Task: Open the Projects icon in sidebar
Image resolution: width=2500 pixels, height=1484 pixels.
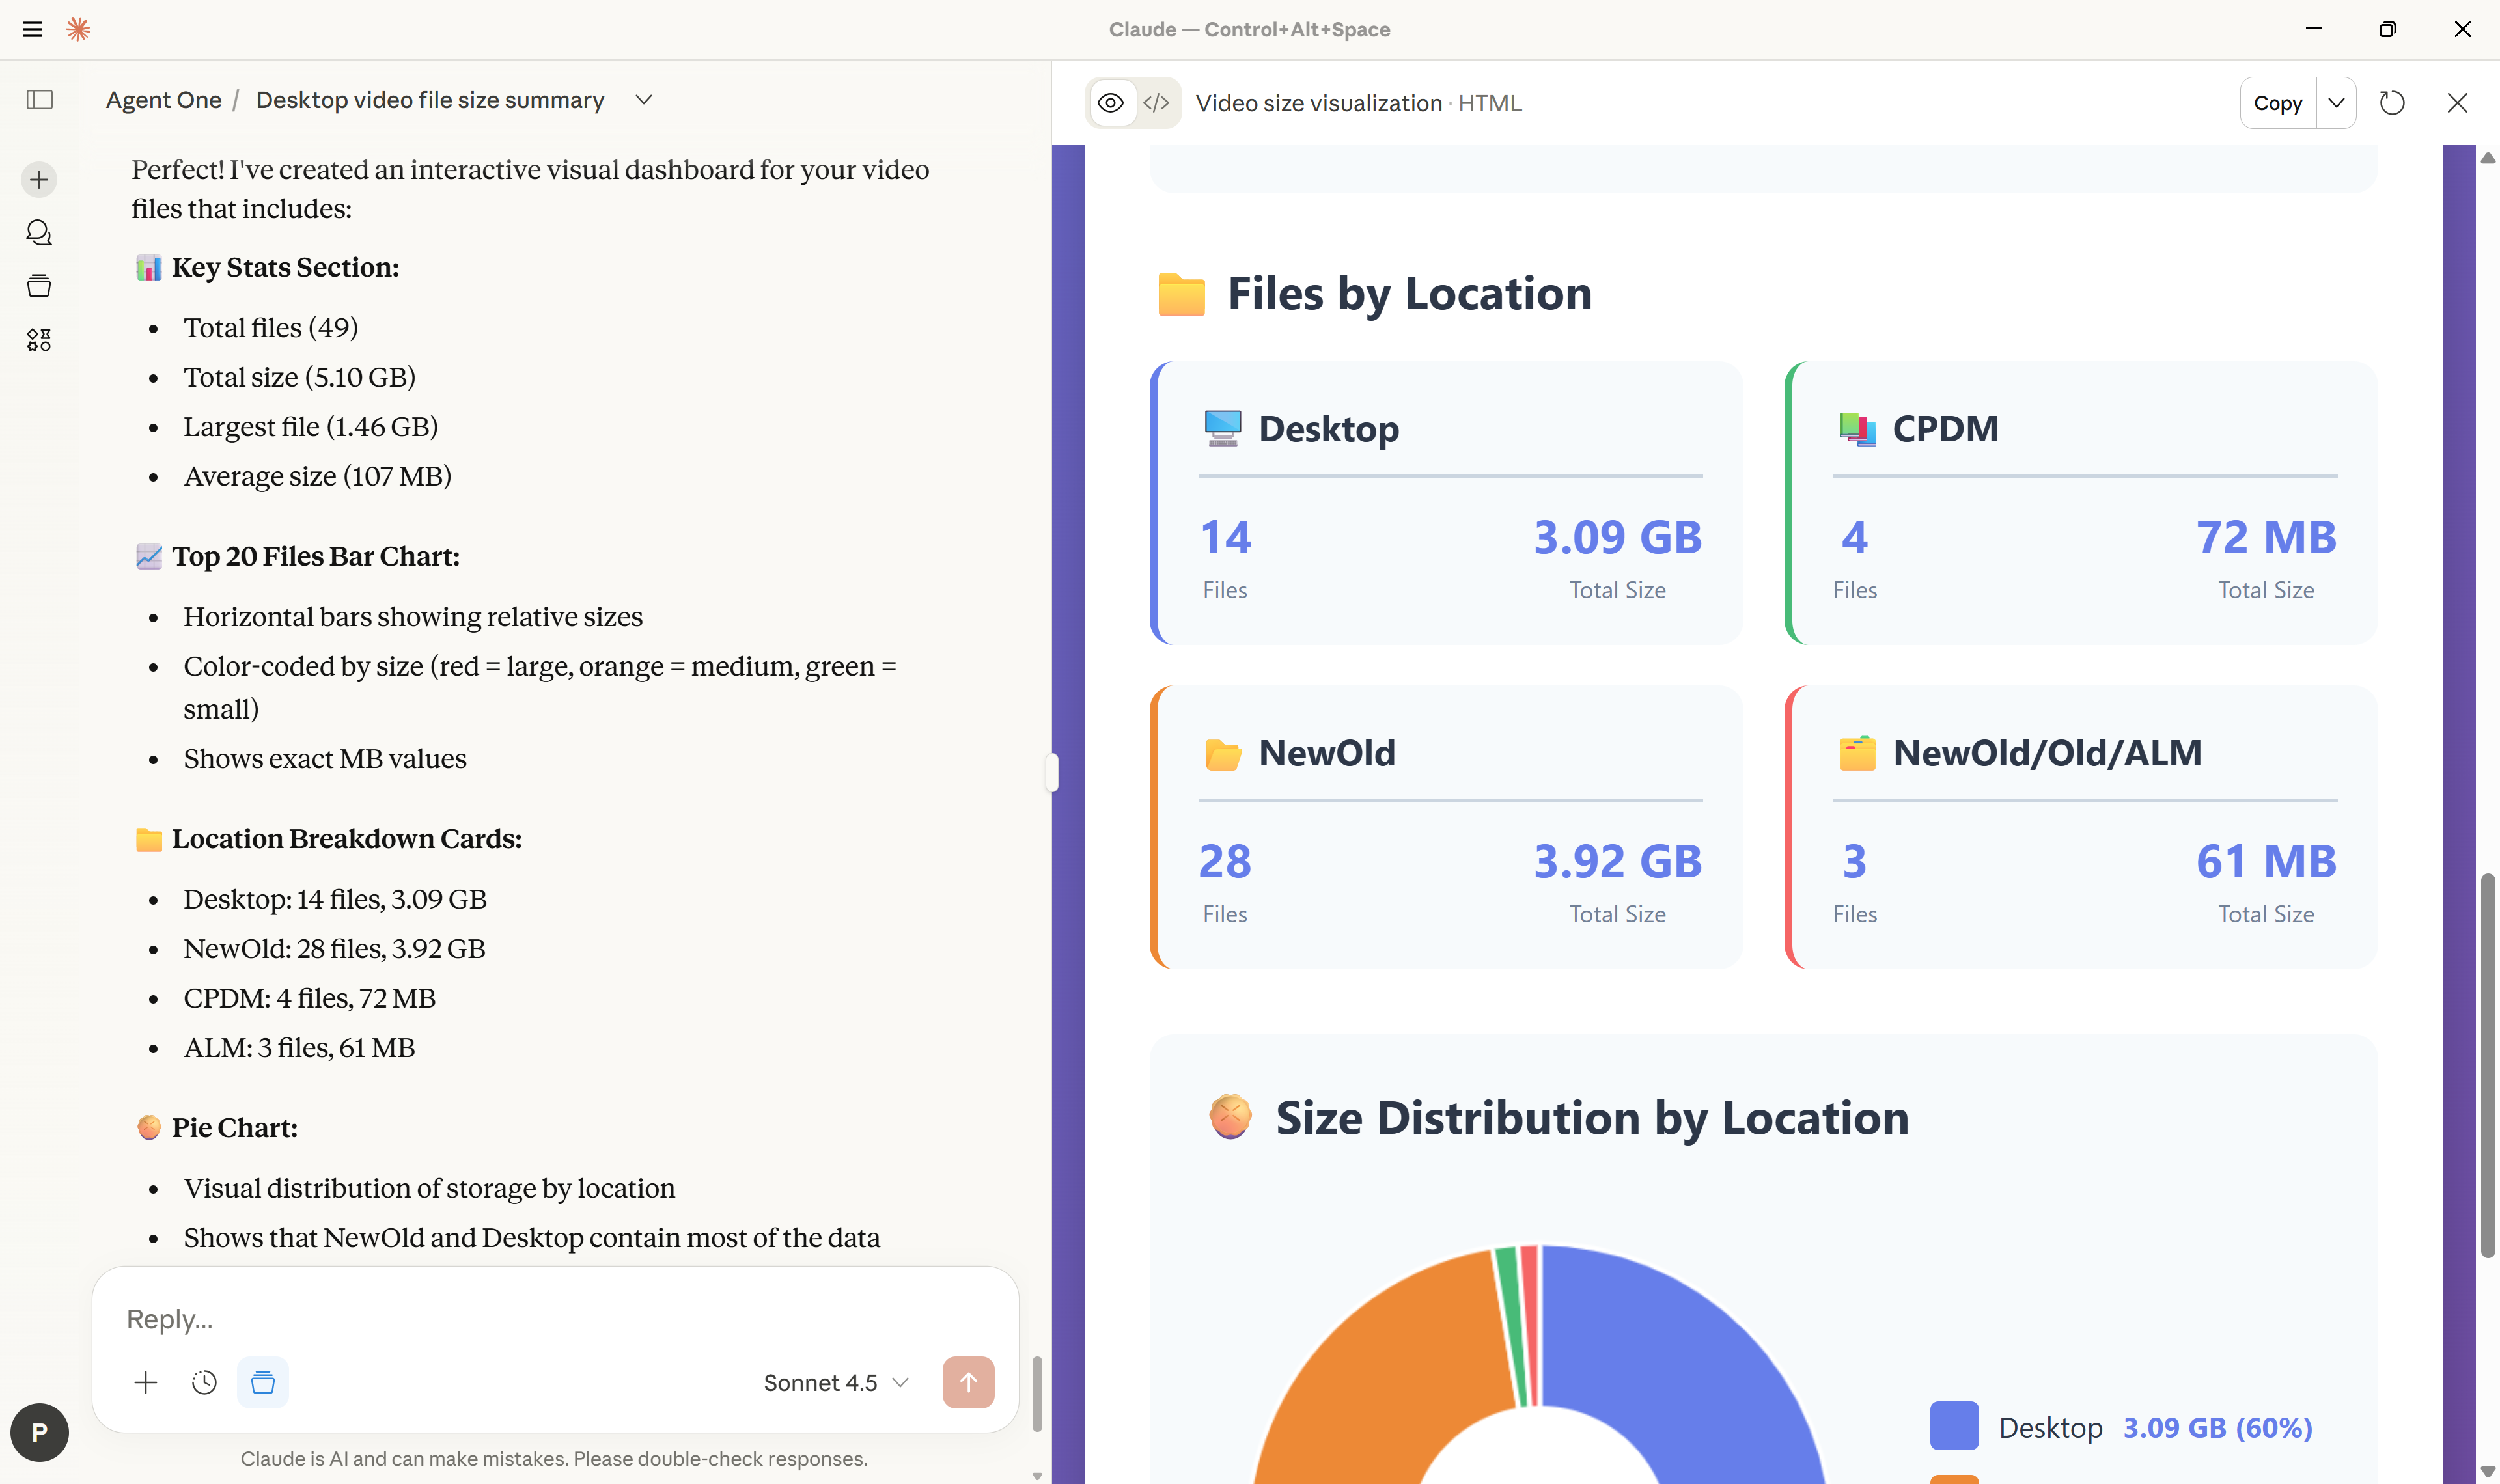Action: (39, 287)
